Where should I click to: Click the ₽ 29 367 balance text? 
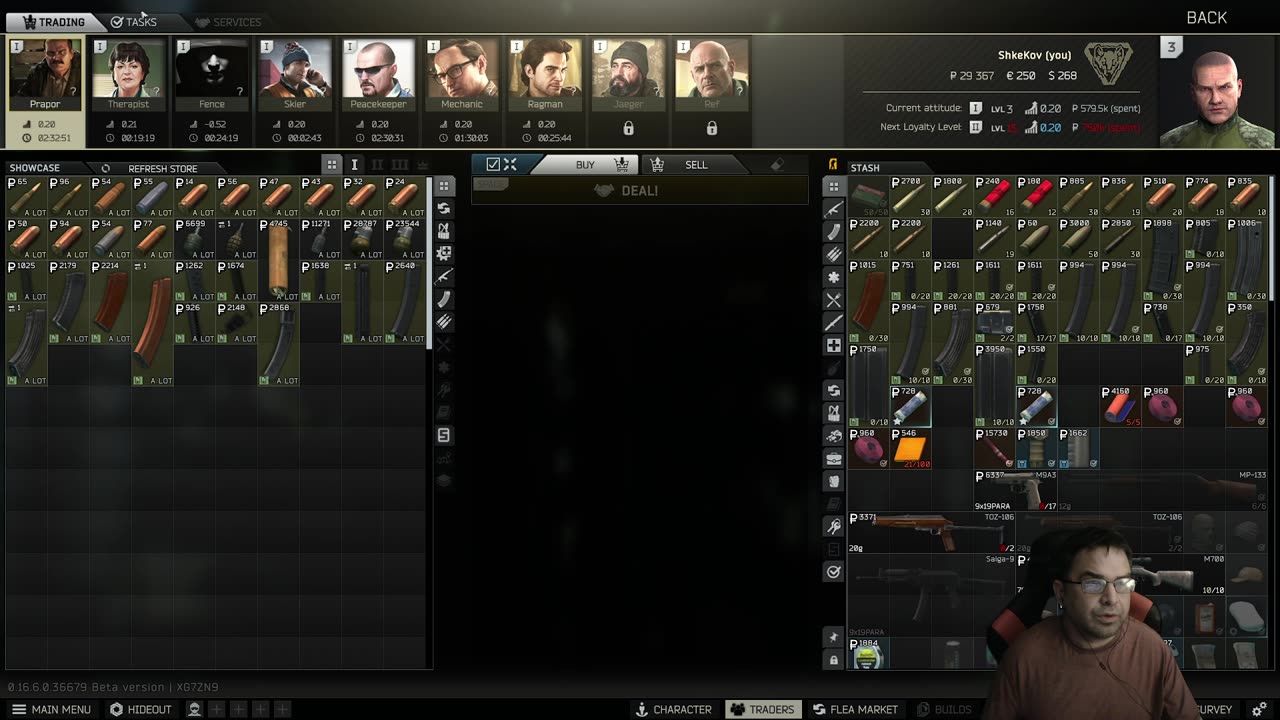pos(972,76)
